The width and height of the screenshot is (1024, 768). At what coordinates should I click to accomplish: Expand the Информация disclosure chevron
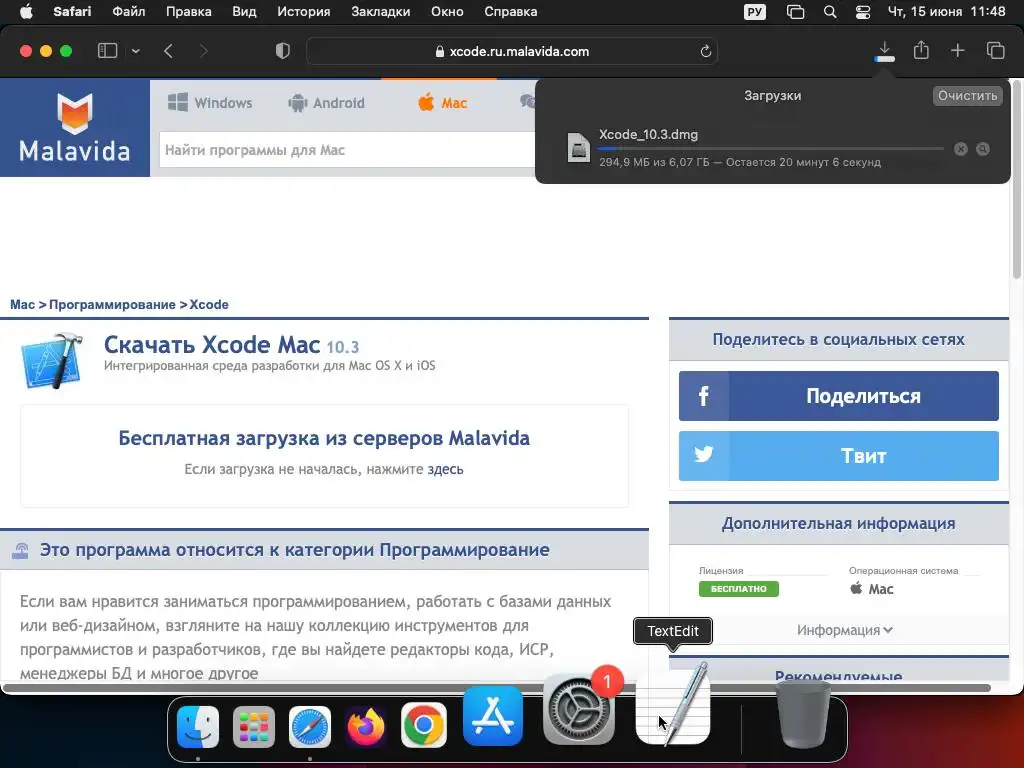[x=888, y=630]
